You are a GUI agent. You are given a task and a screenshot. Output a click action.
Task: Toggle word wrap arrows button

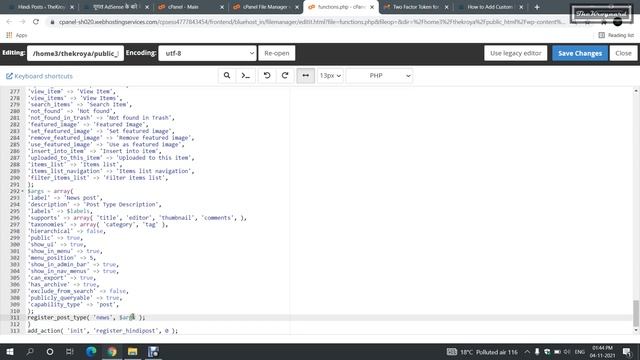click(305, 76)
